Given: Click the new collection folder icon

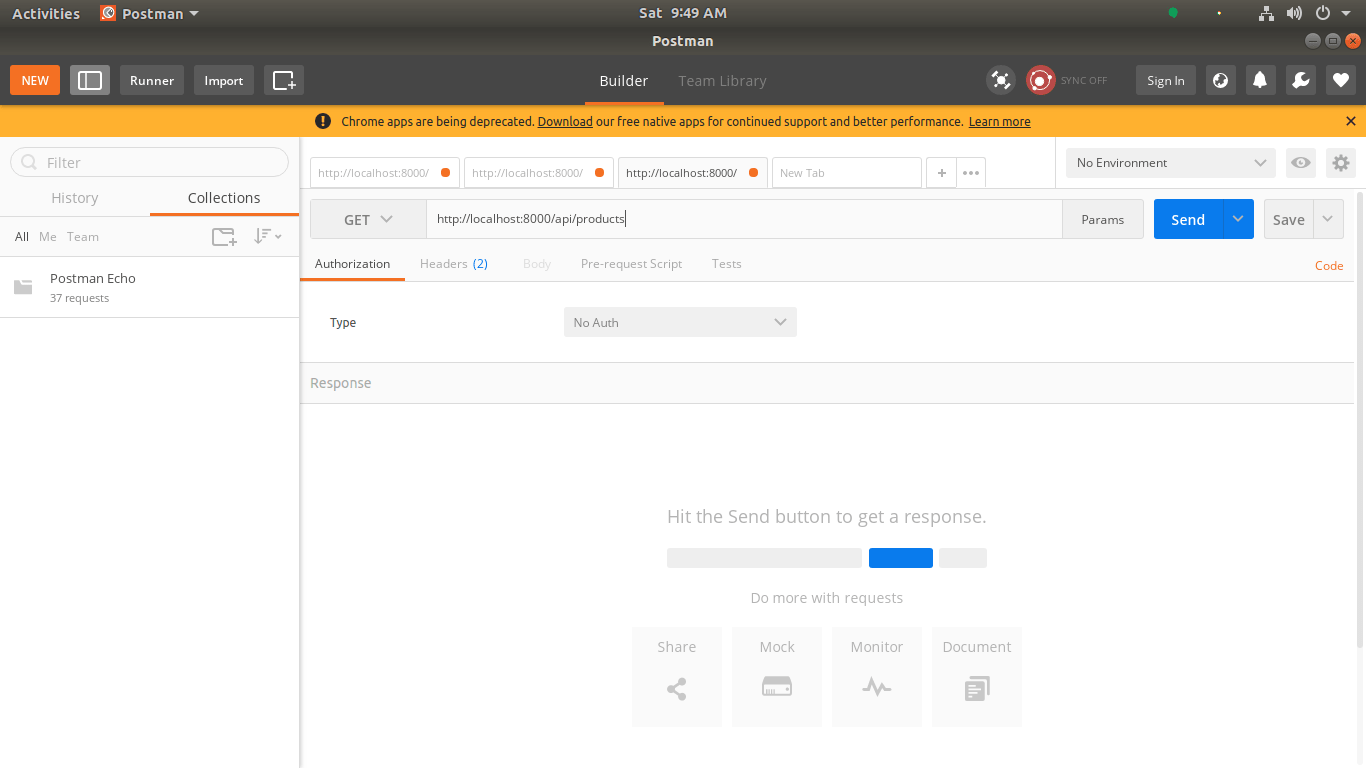Looking at the screenshot, I should tap(224, 237).
